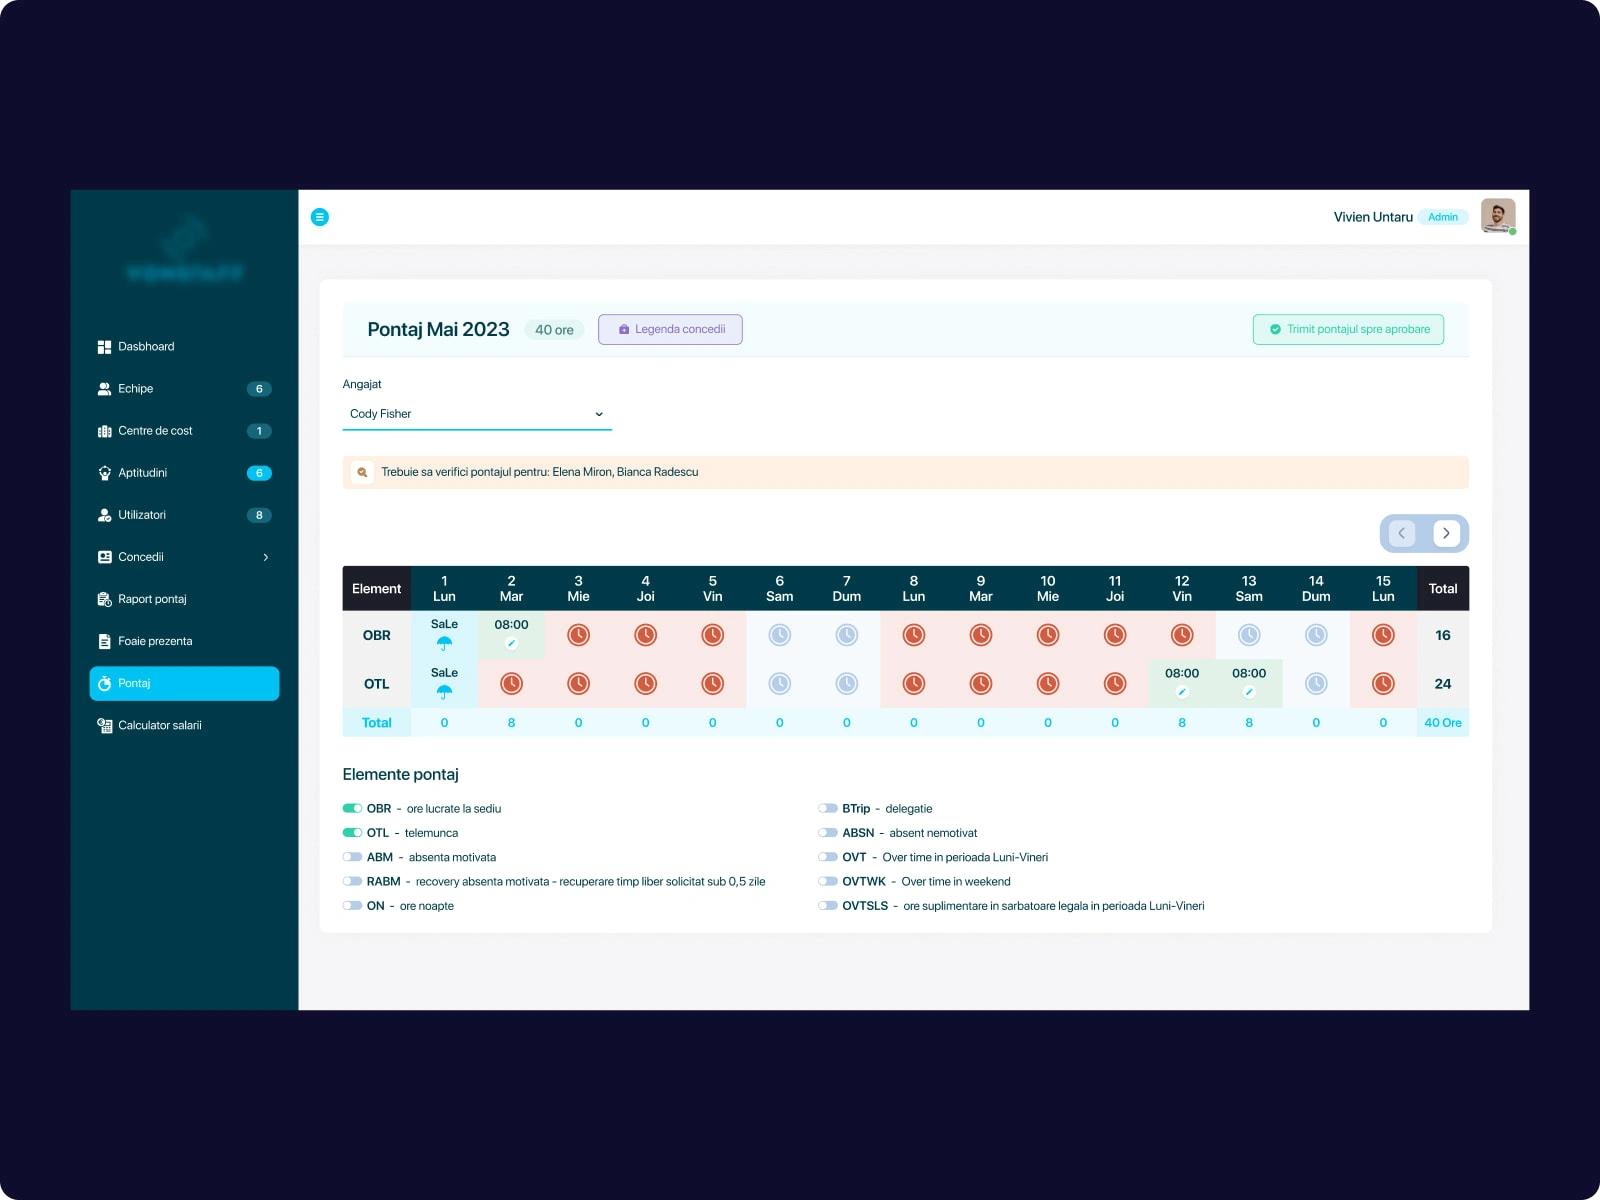Click the 40 Ore total cell
1600x1200 pixels.
1443,723
